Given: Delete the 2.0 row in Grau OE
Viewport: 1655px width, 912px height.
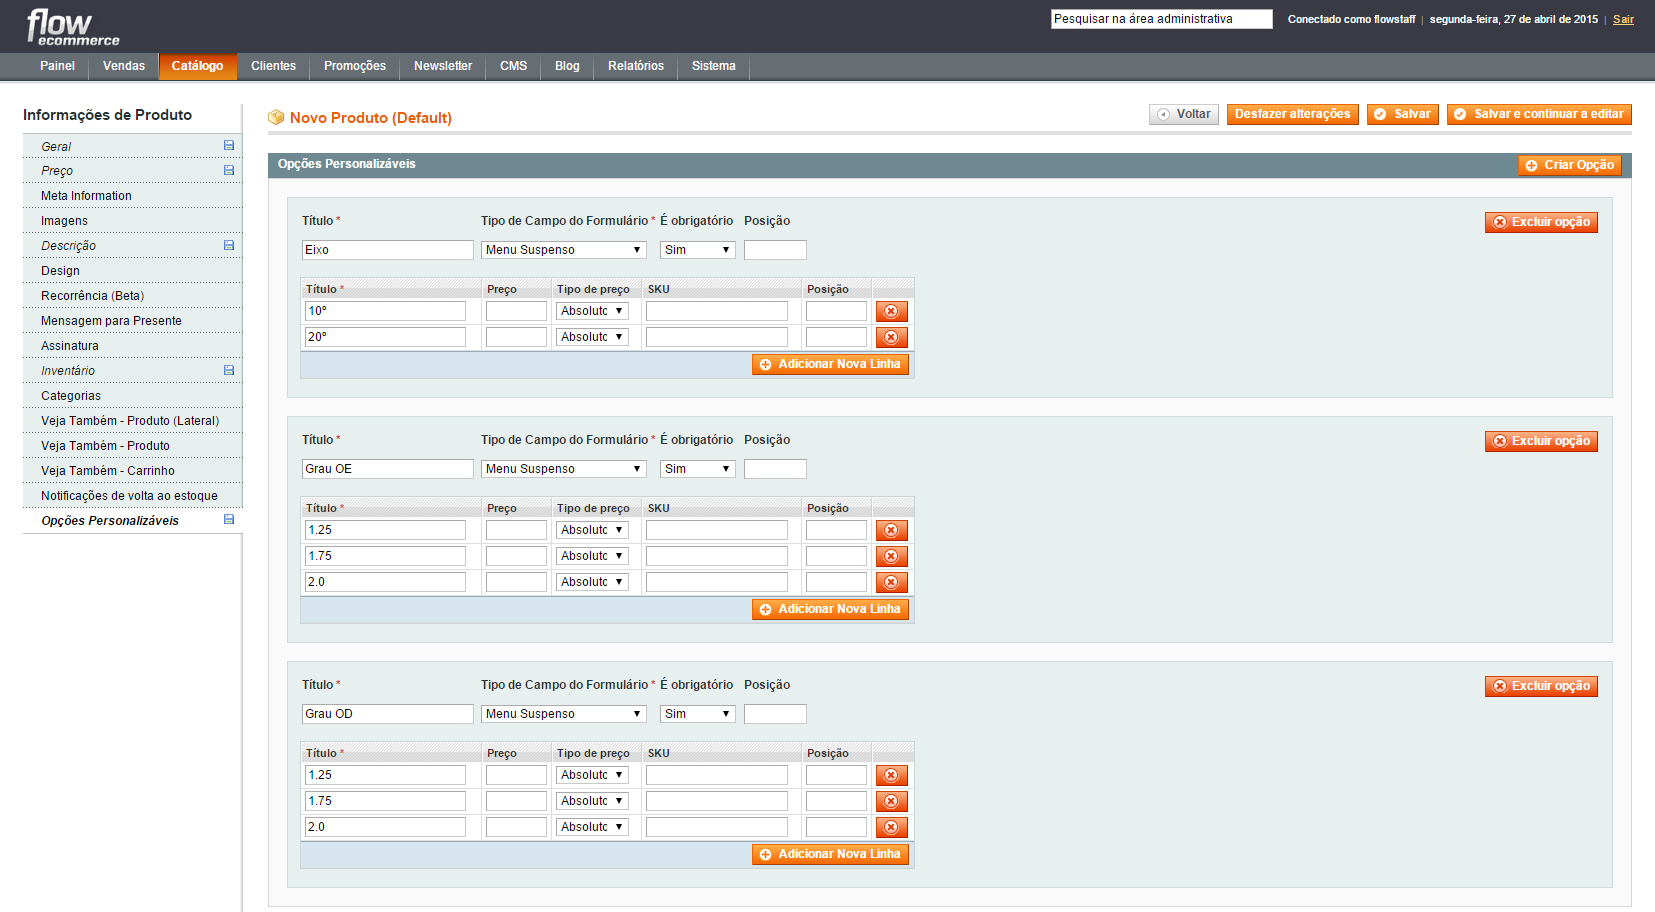Looking at the screenshot, I should pos(891,582).
